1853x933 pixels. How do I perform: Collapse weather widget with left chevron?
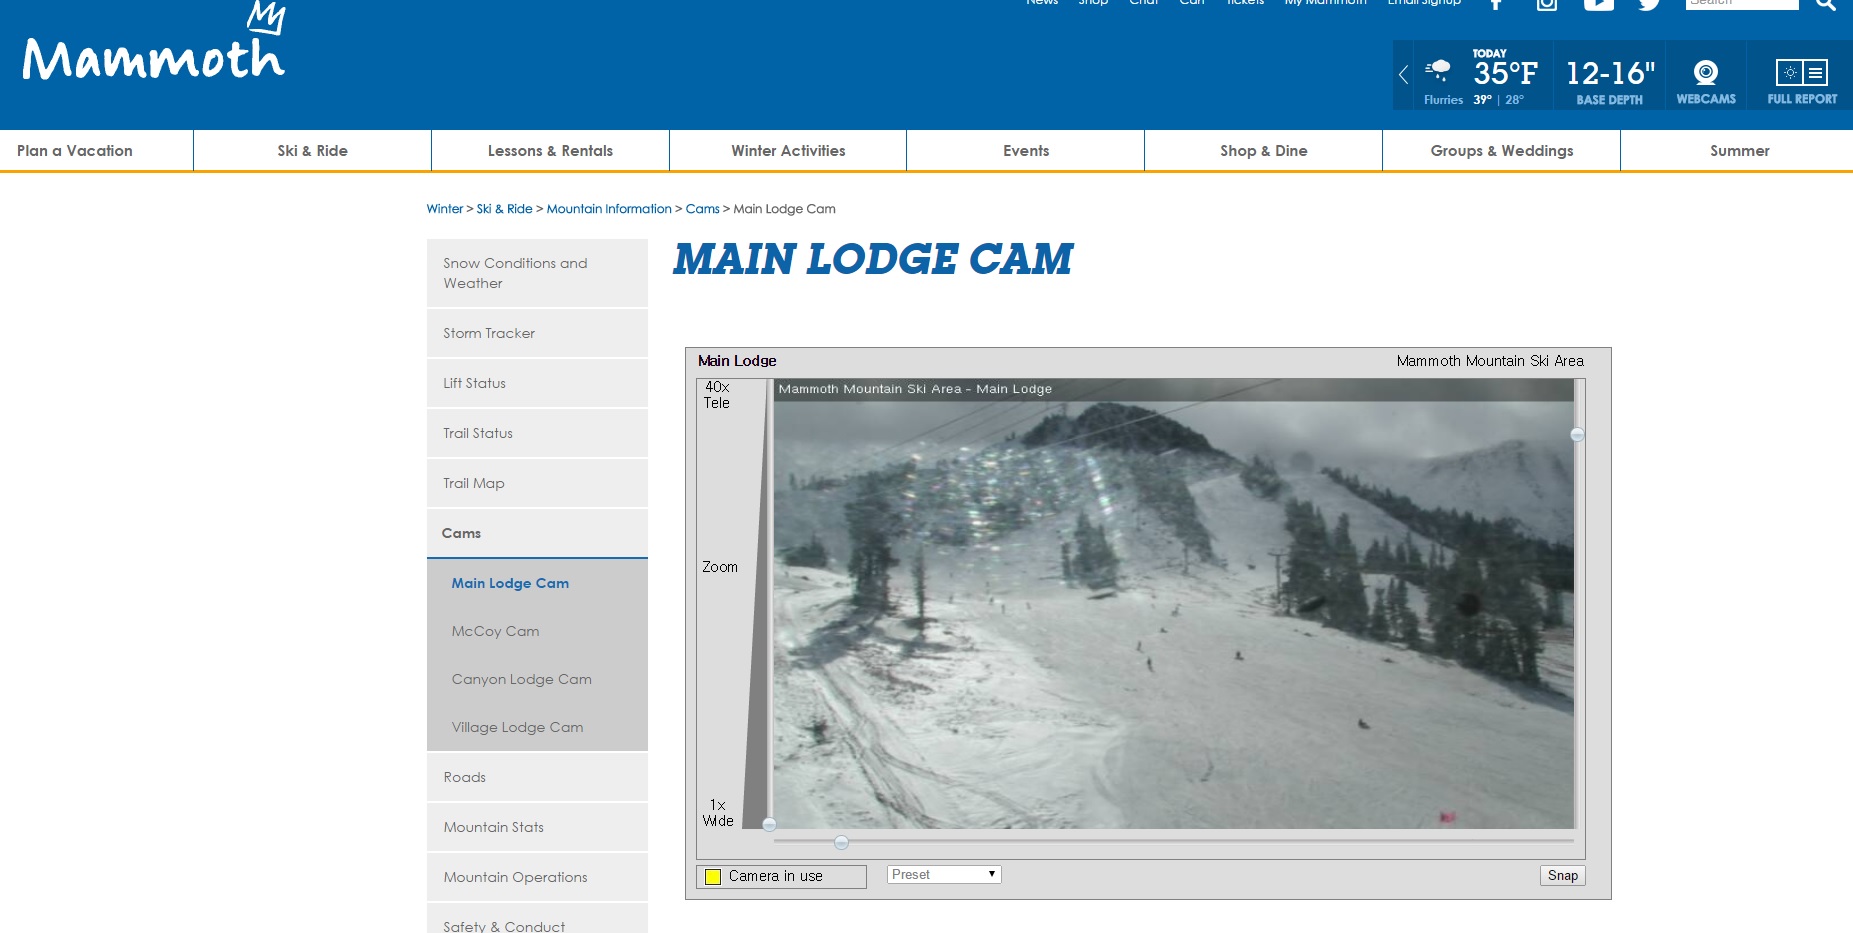point(1403,74)
